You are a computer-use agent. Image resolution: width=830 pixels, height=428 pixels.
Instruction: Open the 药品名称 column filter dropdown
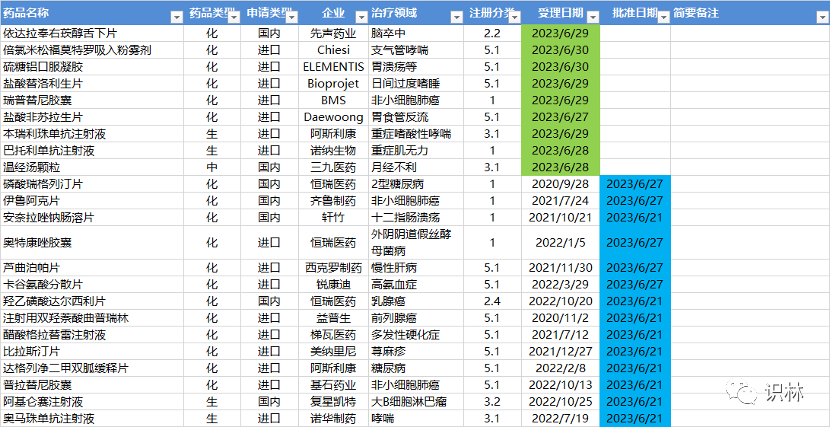[176, 17]
